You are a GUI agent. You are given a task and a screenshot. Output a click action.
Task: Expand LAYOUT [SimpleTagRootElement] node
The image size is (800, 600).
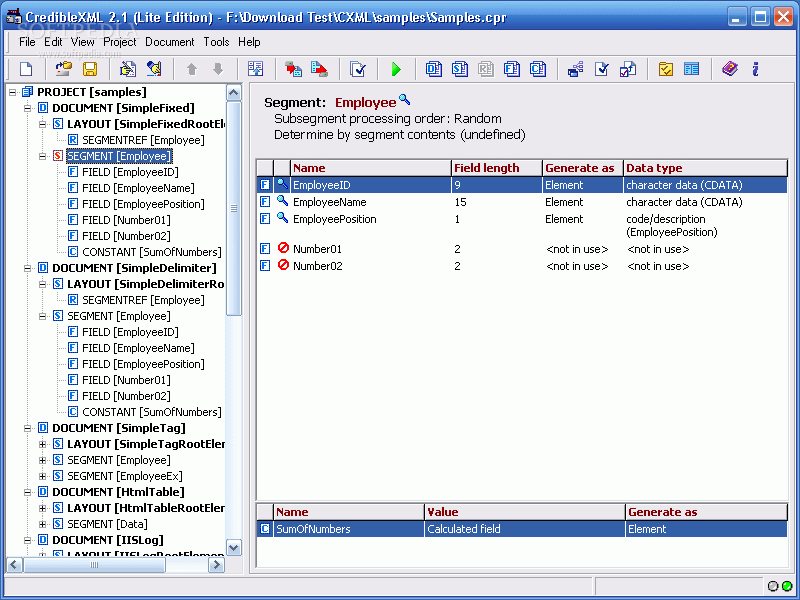point(43,444)
